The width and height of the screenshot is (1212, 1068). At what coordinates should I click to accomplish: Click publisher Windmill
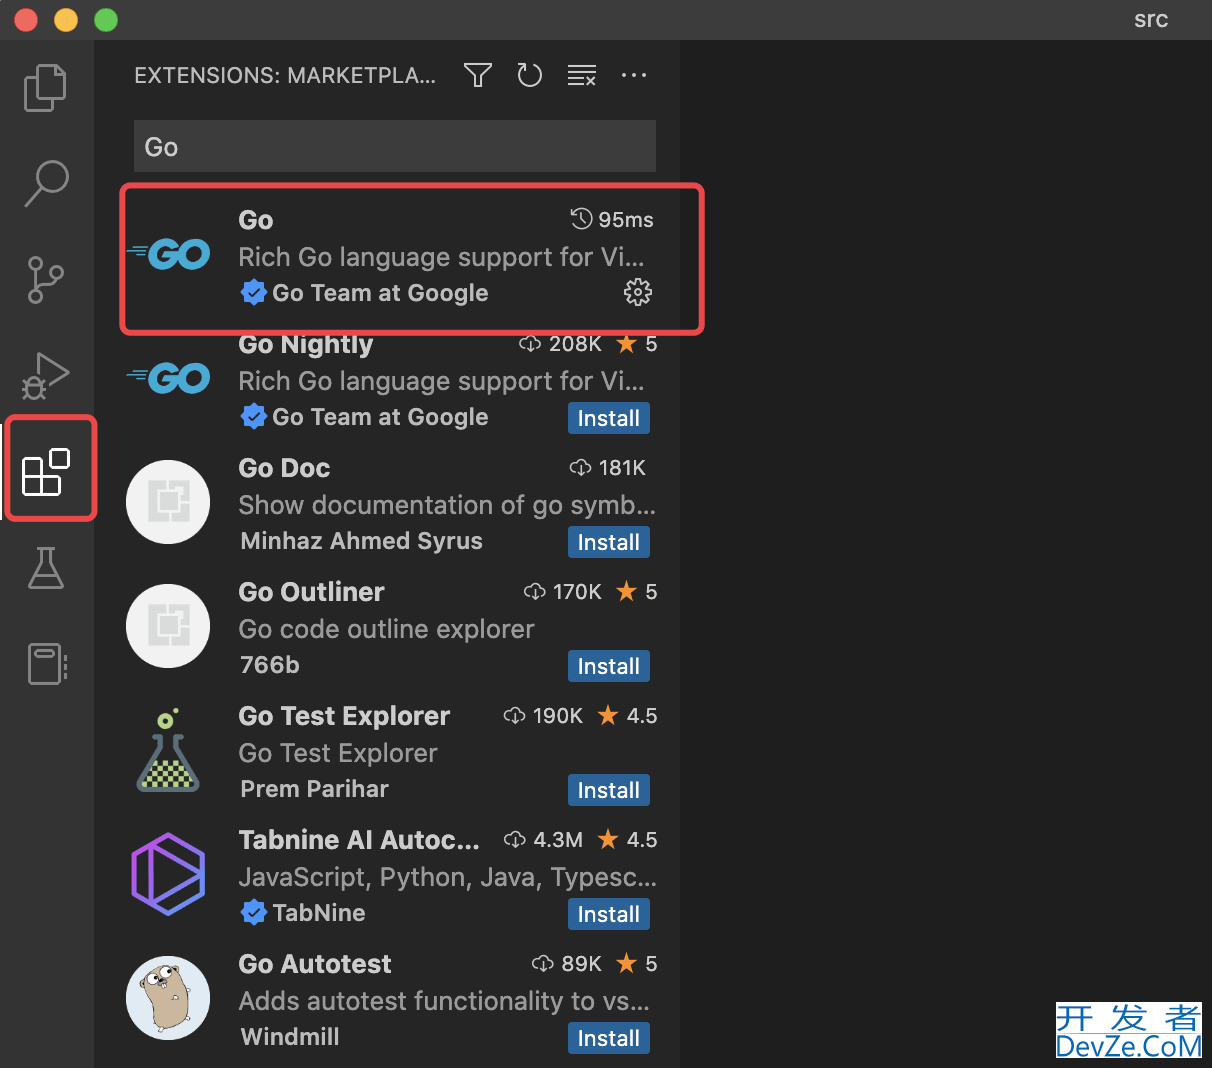[x=290, y=1037]
